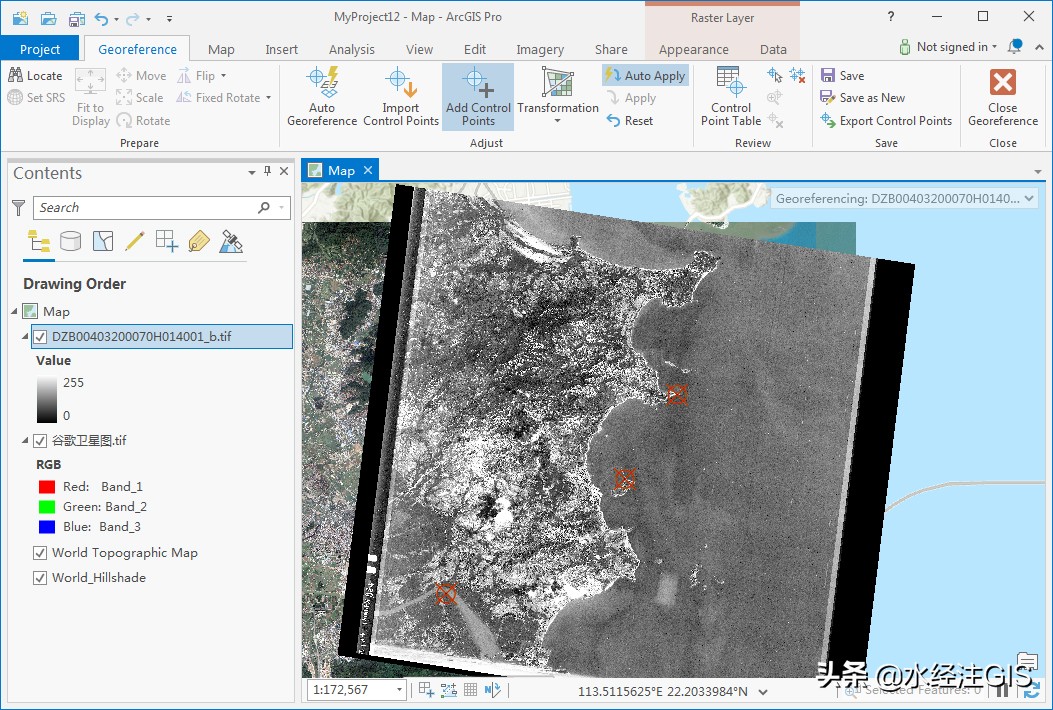Open the Project tab

click(x=40, y=50)
